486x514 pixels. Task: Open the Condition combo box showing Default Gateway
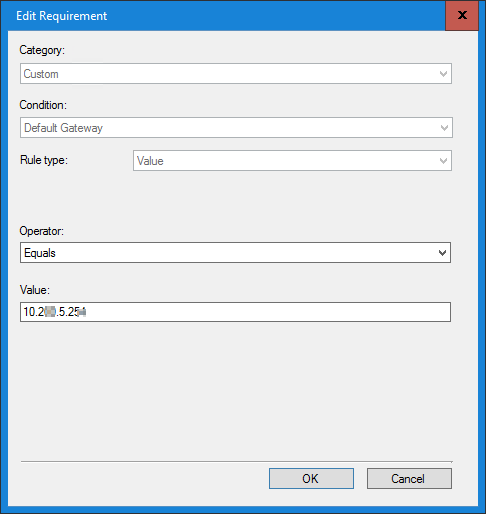(x=236, y=128)
